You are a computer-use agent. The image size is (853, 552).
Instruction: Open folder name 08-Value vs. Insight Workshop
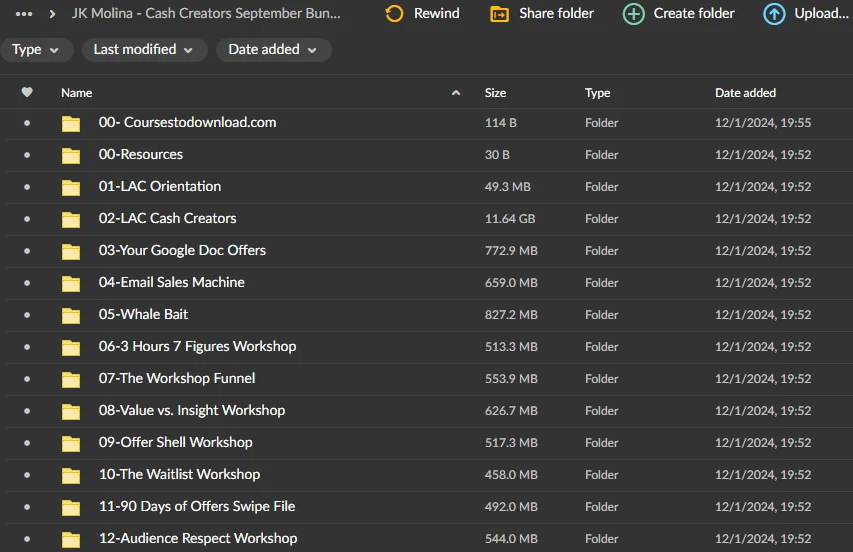(x=192, y=410)
